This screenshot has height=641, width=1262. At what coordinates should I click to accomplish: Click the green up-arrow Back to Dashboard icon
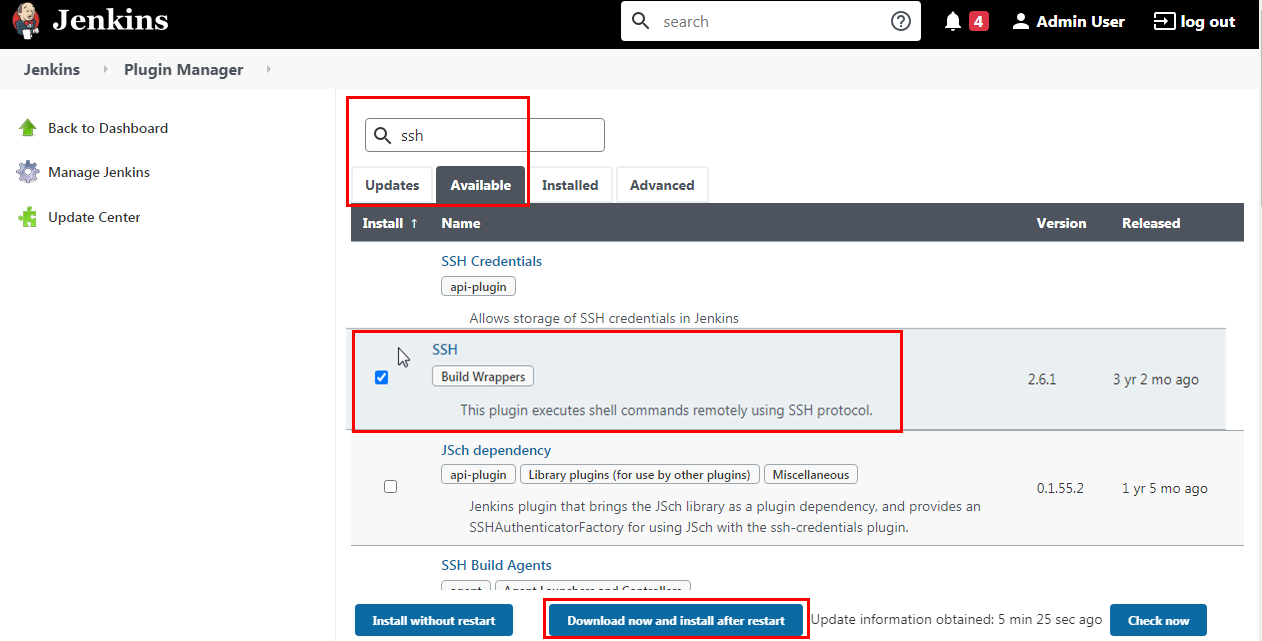tap(28, 128)
